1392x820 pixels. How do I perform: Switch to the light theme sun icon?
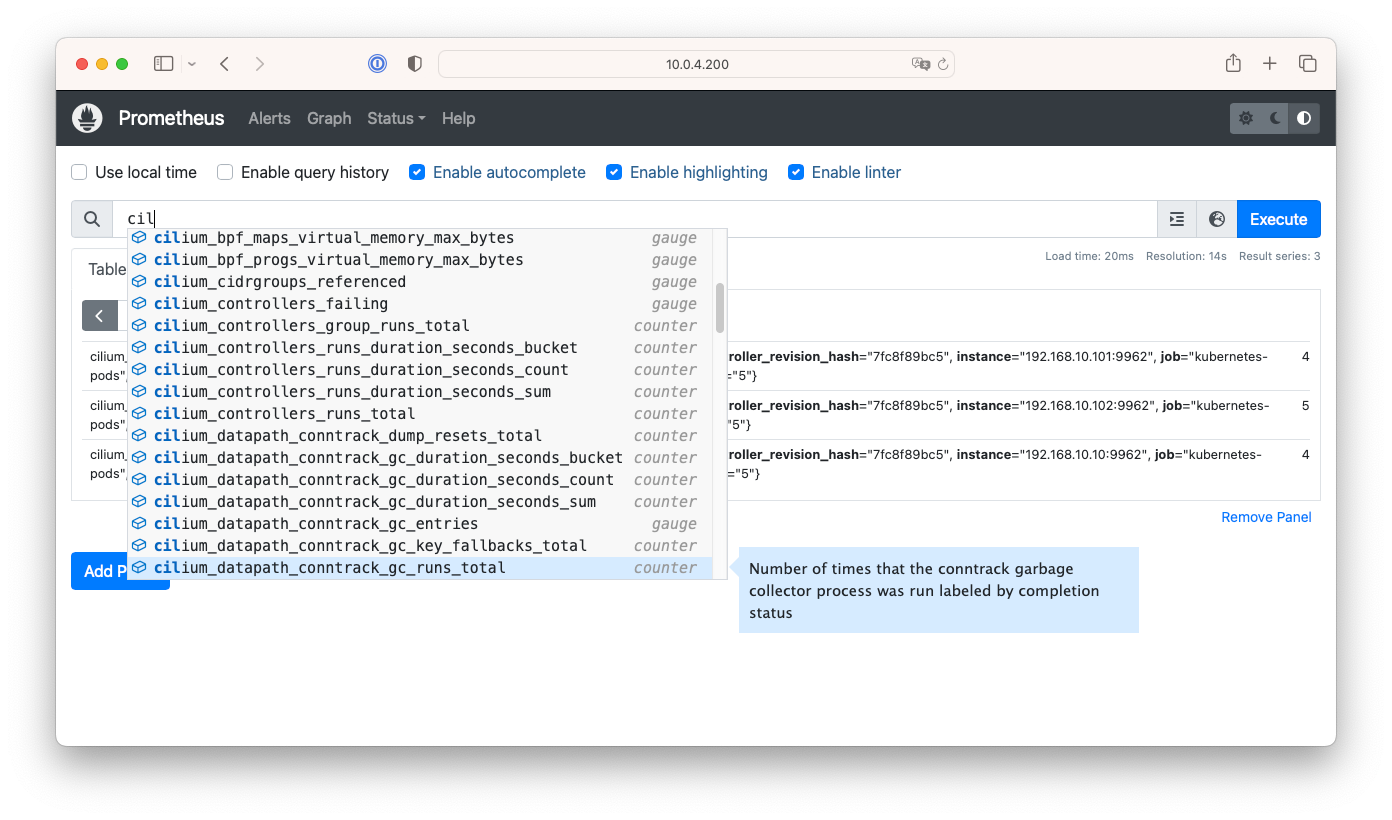1246,118
